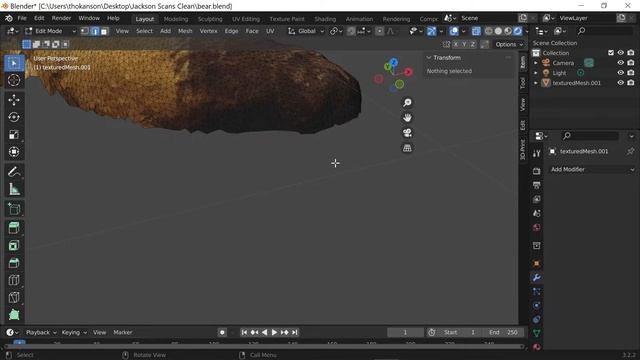This screenshot has height=360, width=640.
Task: Select the Add Cube tool
Action: click(x=14, y=209)
